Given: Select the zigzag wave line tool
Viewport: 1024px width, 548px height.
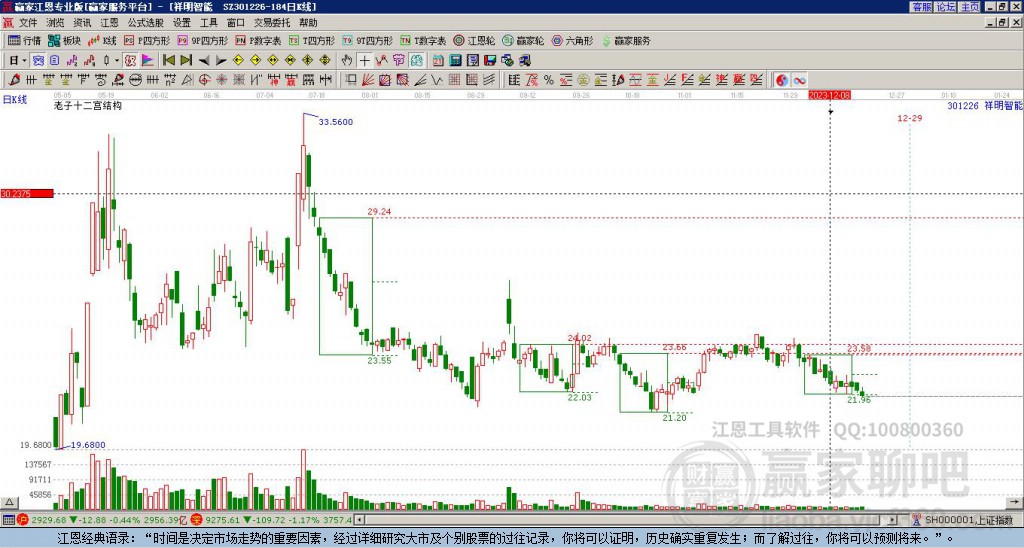Looking at the screenshot, I should click(437, 80).
